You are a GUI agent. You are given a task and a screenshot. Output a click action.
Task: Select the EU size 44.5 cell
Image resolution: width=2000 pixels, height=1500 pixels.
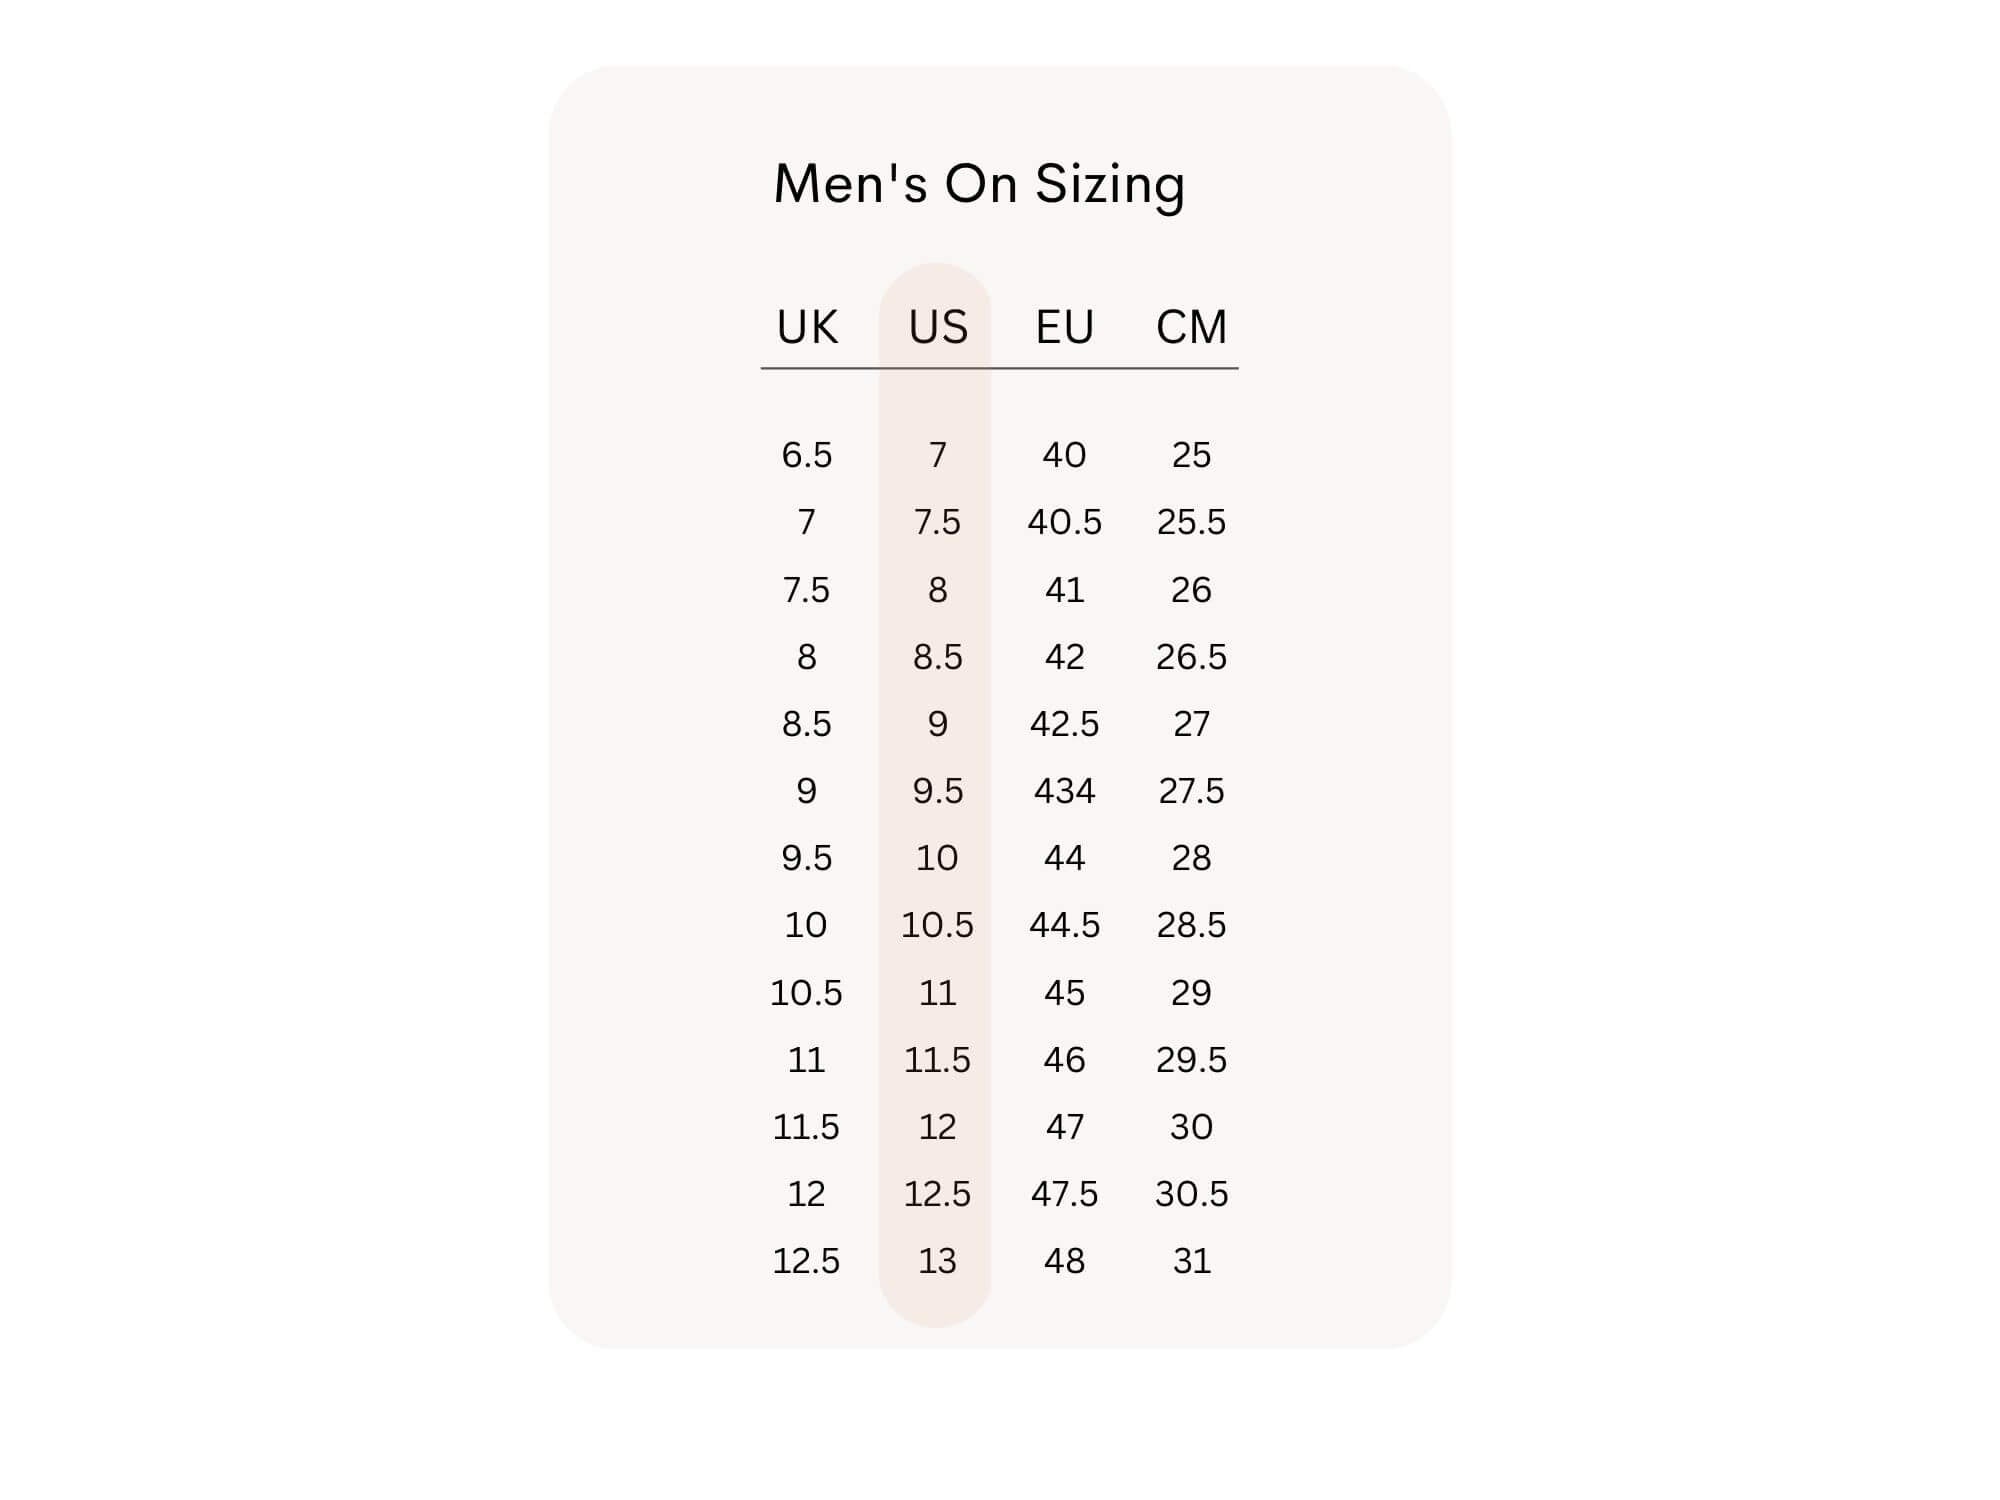(x=1064, y=925)
